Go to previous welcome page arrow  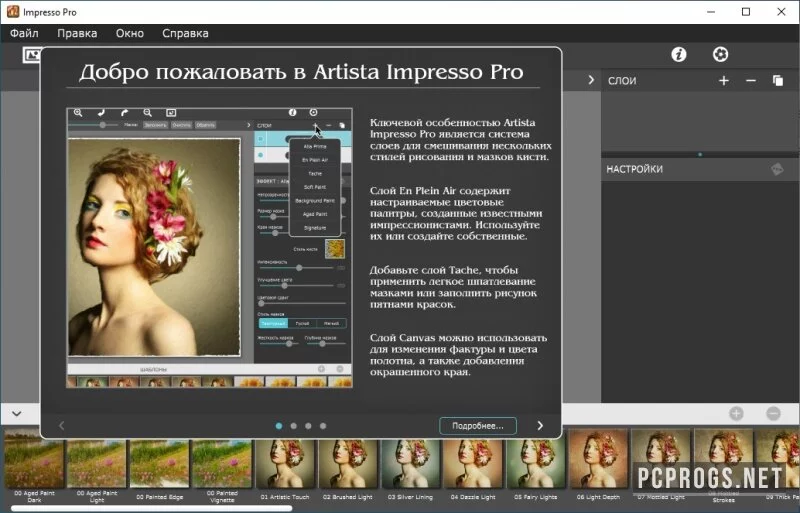point(62,426)
